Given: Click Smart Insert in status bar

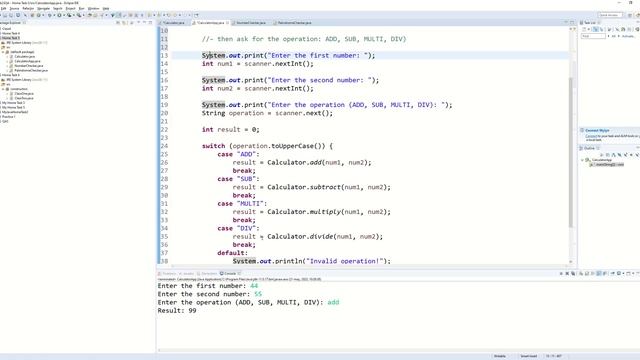Looking at the screenshot, I should click(x=529, y=356).
